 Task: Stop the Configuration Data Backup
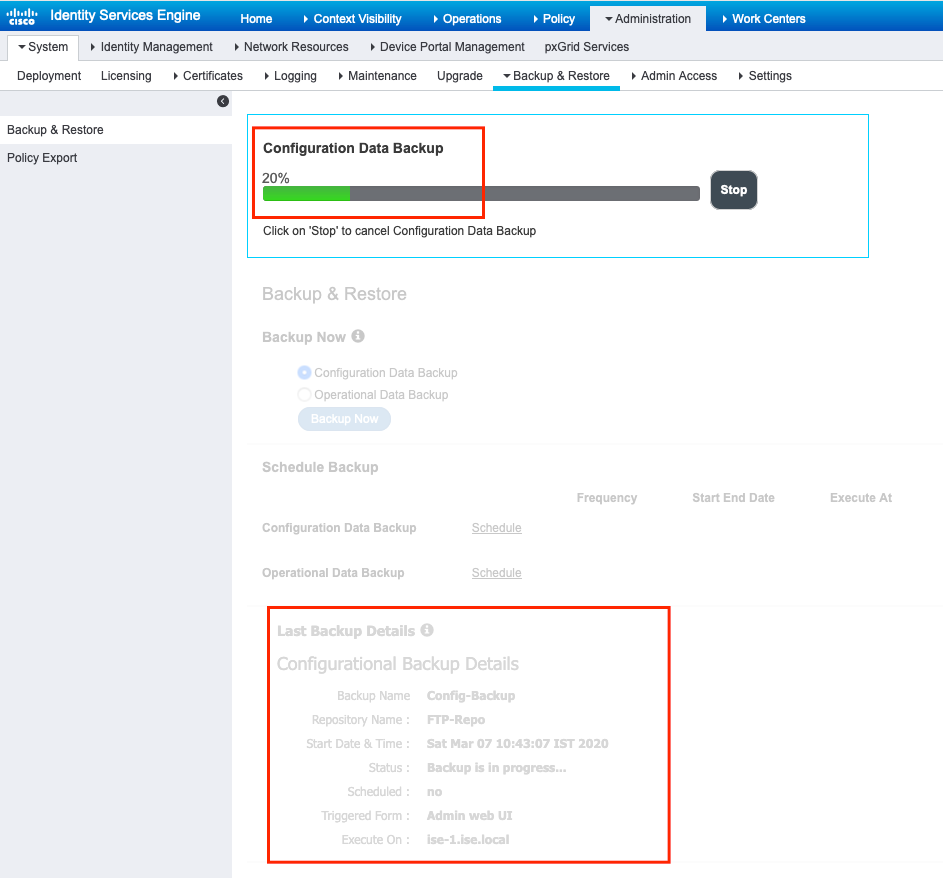pyautogui.click(x=734, y=190)
